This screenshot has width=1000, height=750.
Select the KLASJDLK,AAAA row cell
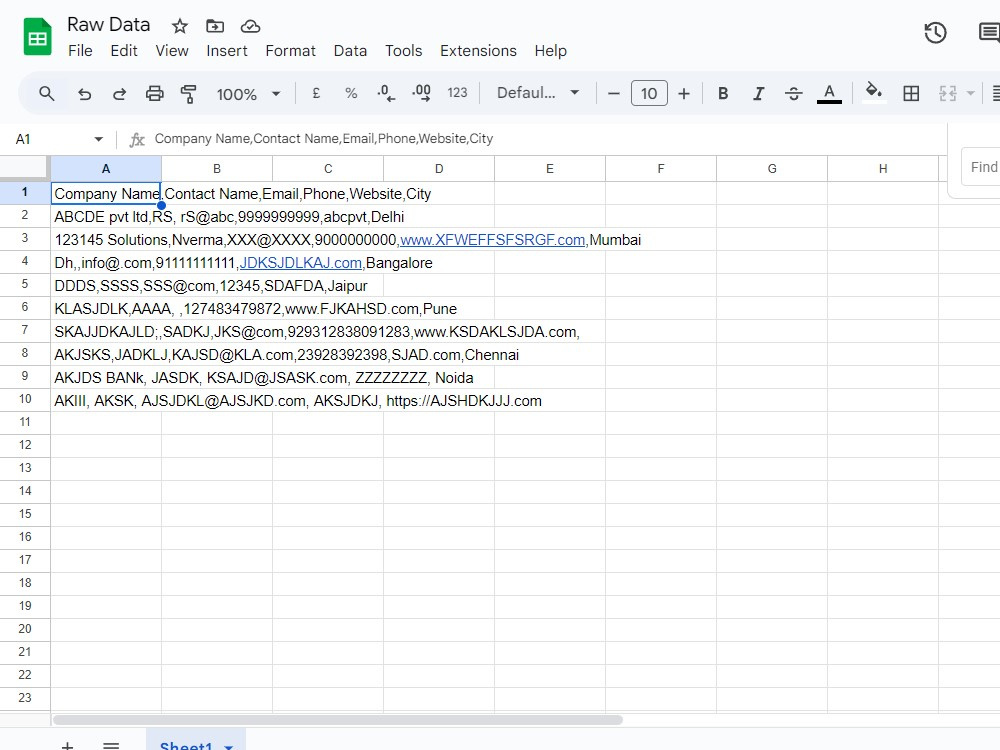[x=106, y=309]
